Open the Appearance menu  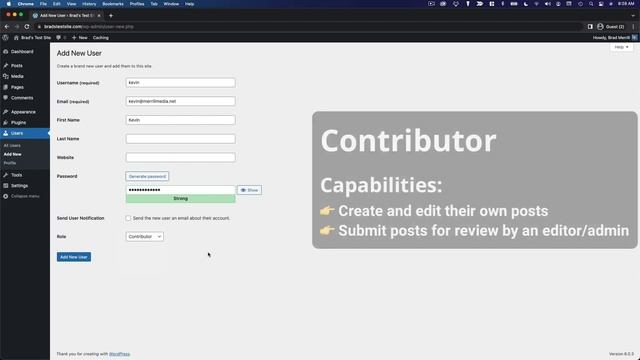[24, 112]
